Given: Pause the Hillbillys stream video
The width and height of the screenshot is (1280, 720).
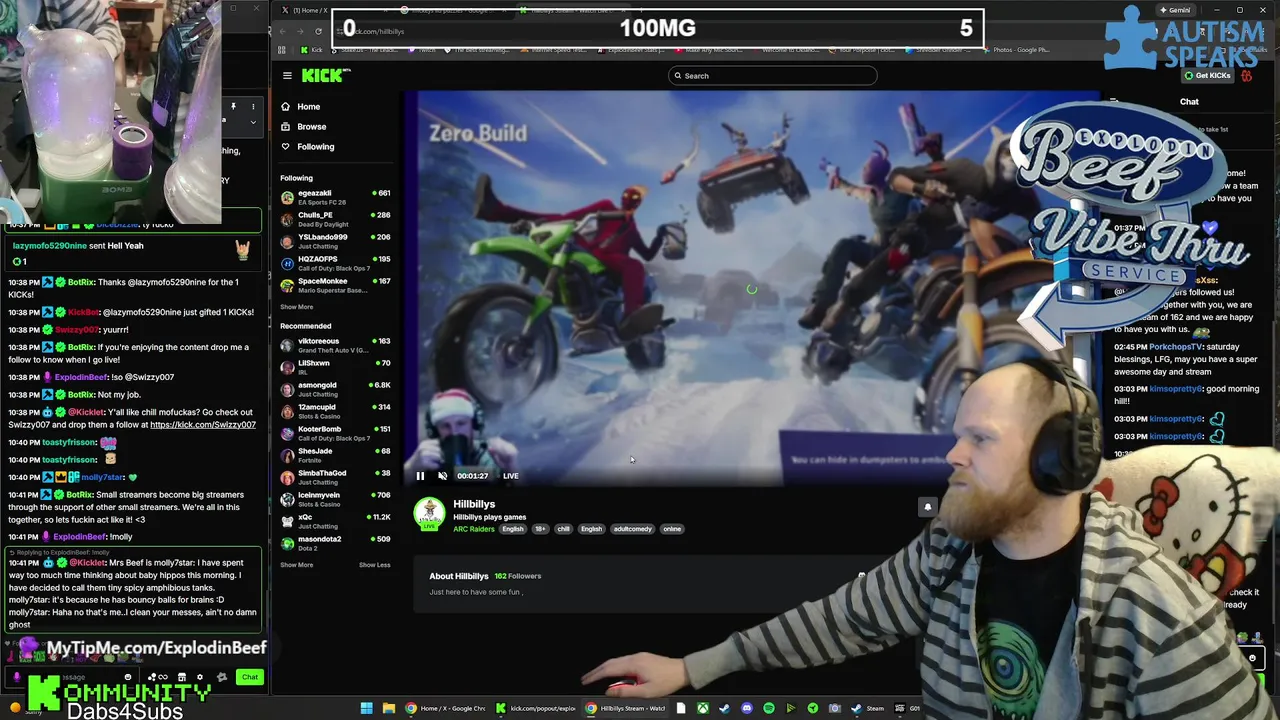Looking at the screenshot, I should pos(420,476).
